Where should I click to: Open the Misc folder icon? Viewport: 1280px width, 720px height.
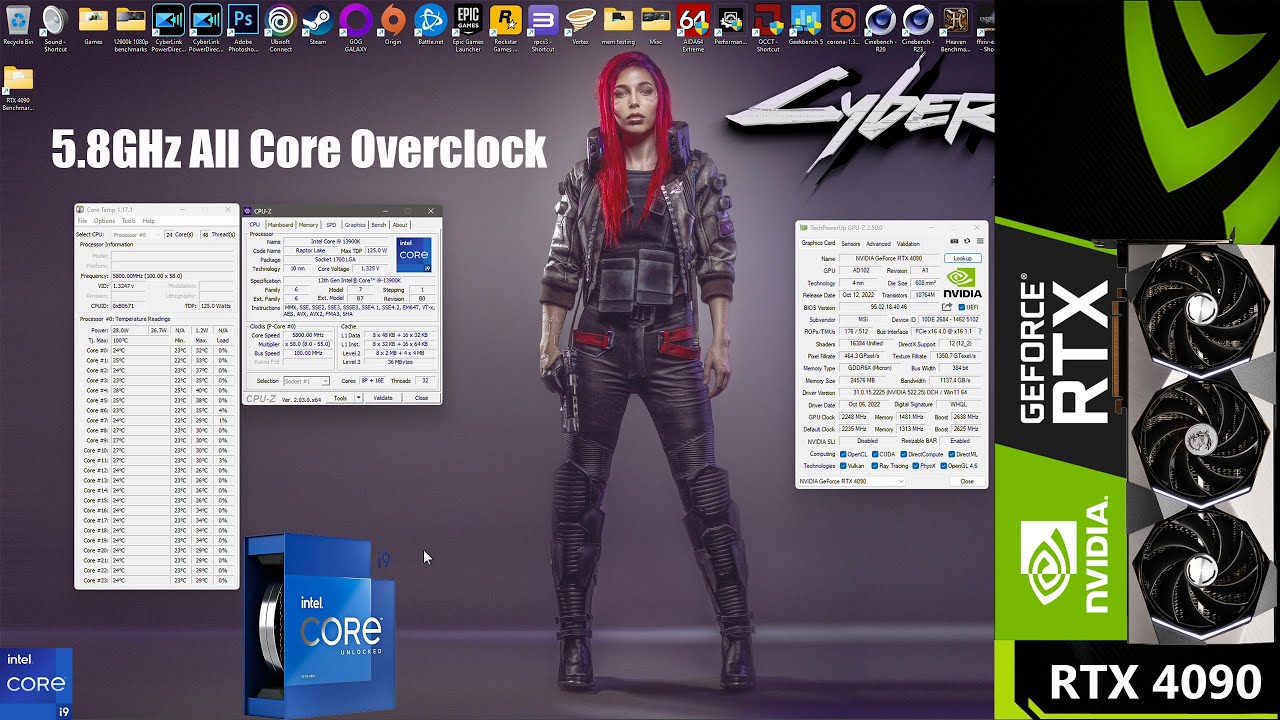pos(656,26)
